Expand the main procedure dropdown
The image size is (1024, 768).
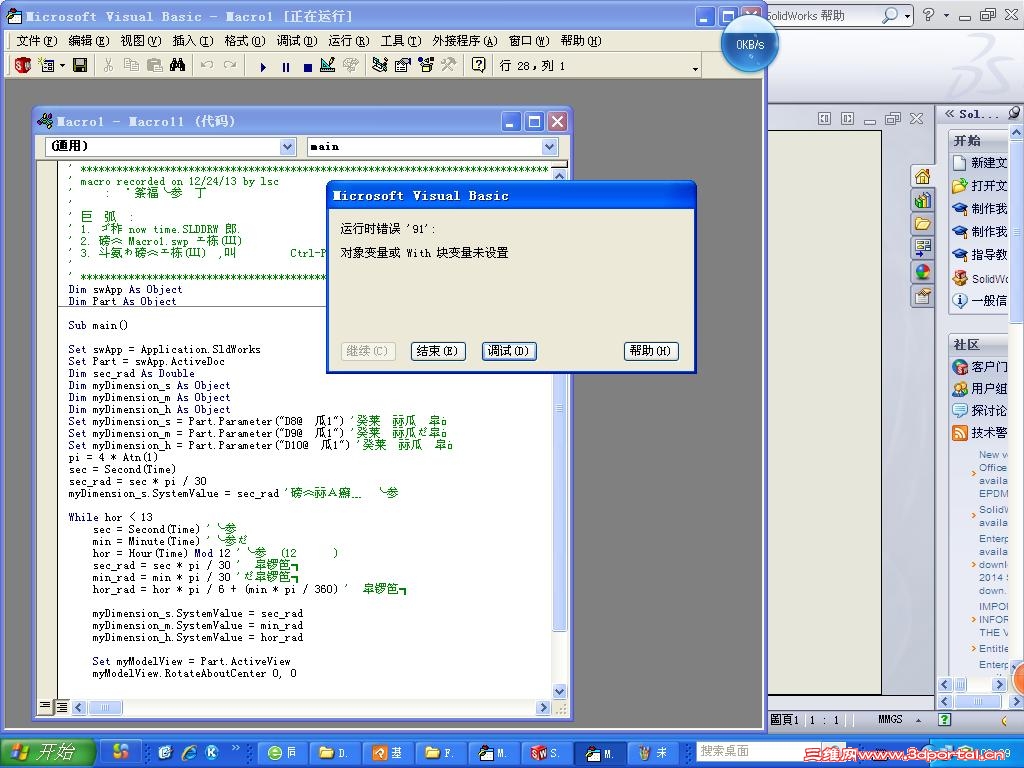pyautogui.click(x=549, y=147)
